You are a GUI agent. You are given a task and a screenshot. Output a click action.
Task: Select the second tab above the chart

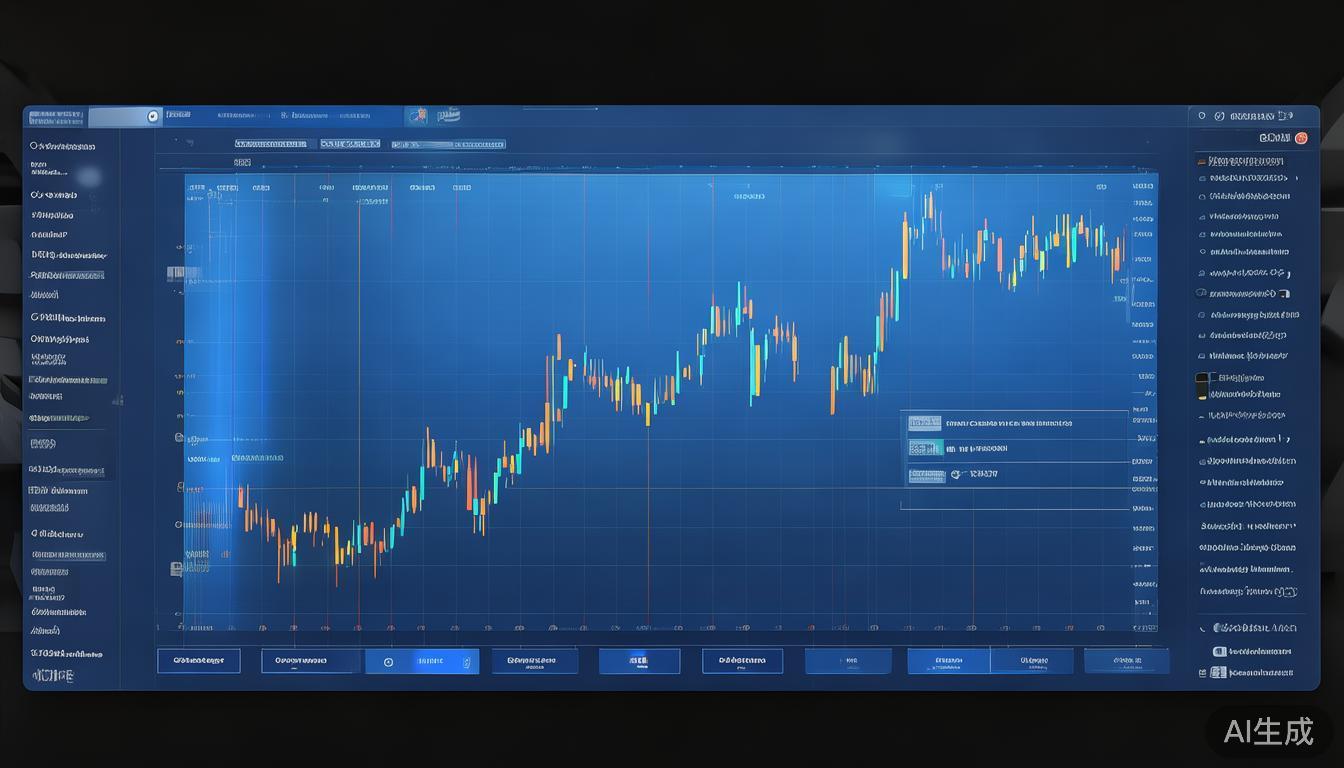coord(350,144)
